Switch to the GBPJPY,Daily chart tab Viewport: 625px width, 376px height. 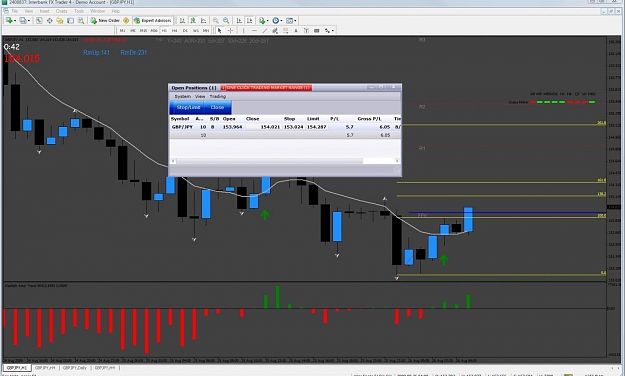tap(75, 368)
